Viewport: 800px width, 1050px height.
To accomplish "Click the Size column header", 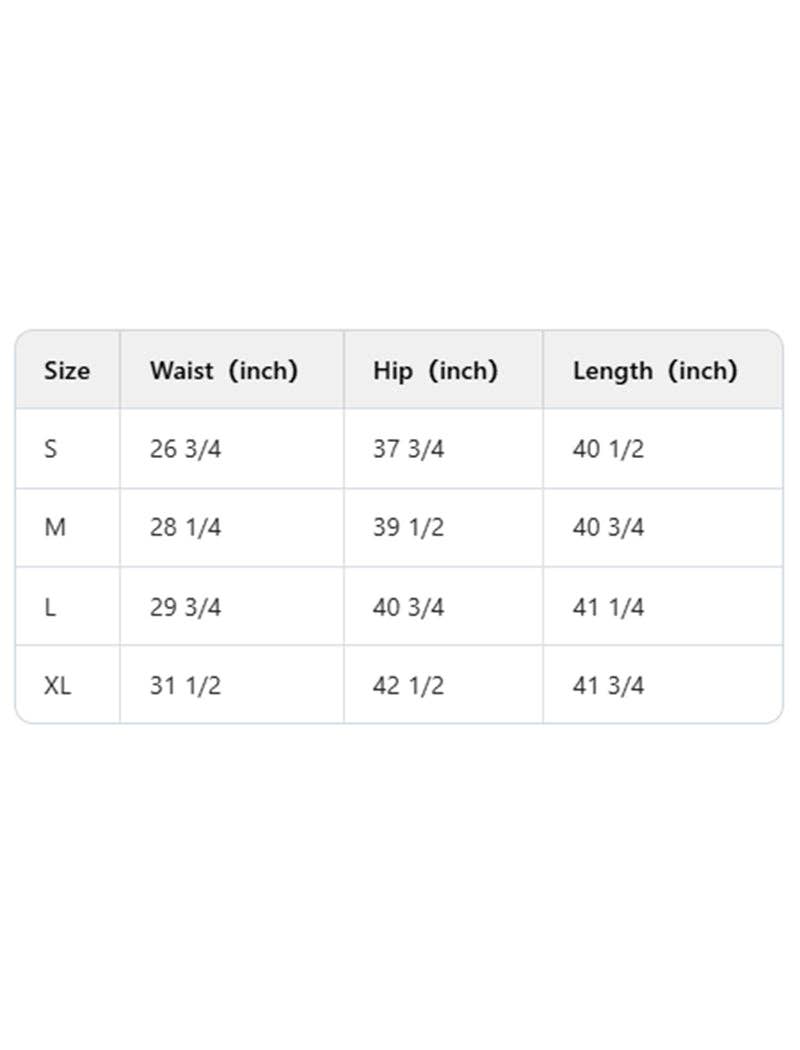I will click(67, 371).
